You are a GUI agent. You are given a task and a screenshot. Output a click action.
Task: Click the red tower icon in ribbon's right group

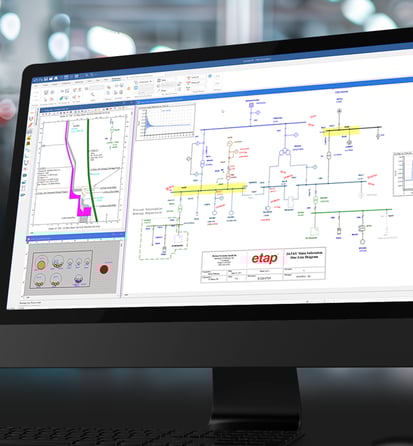tap(188, 79)
